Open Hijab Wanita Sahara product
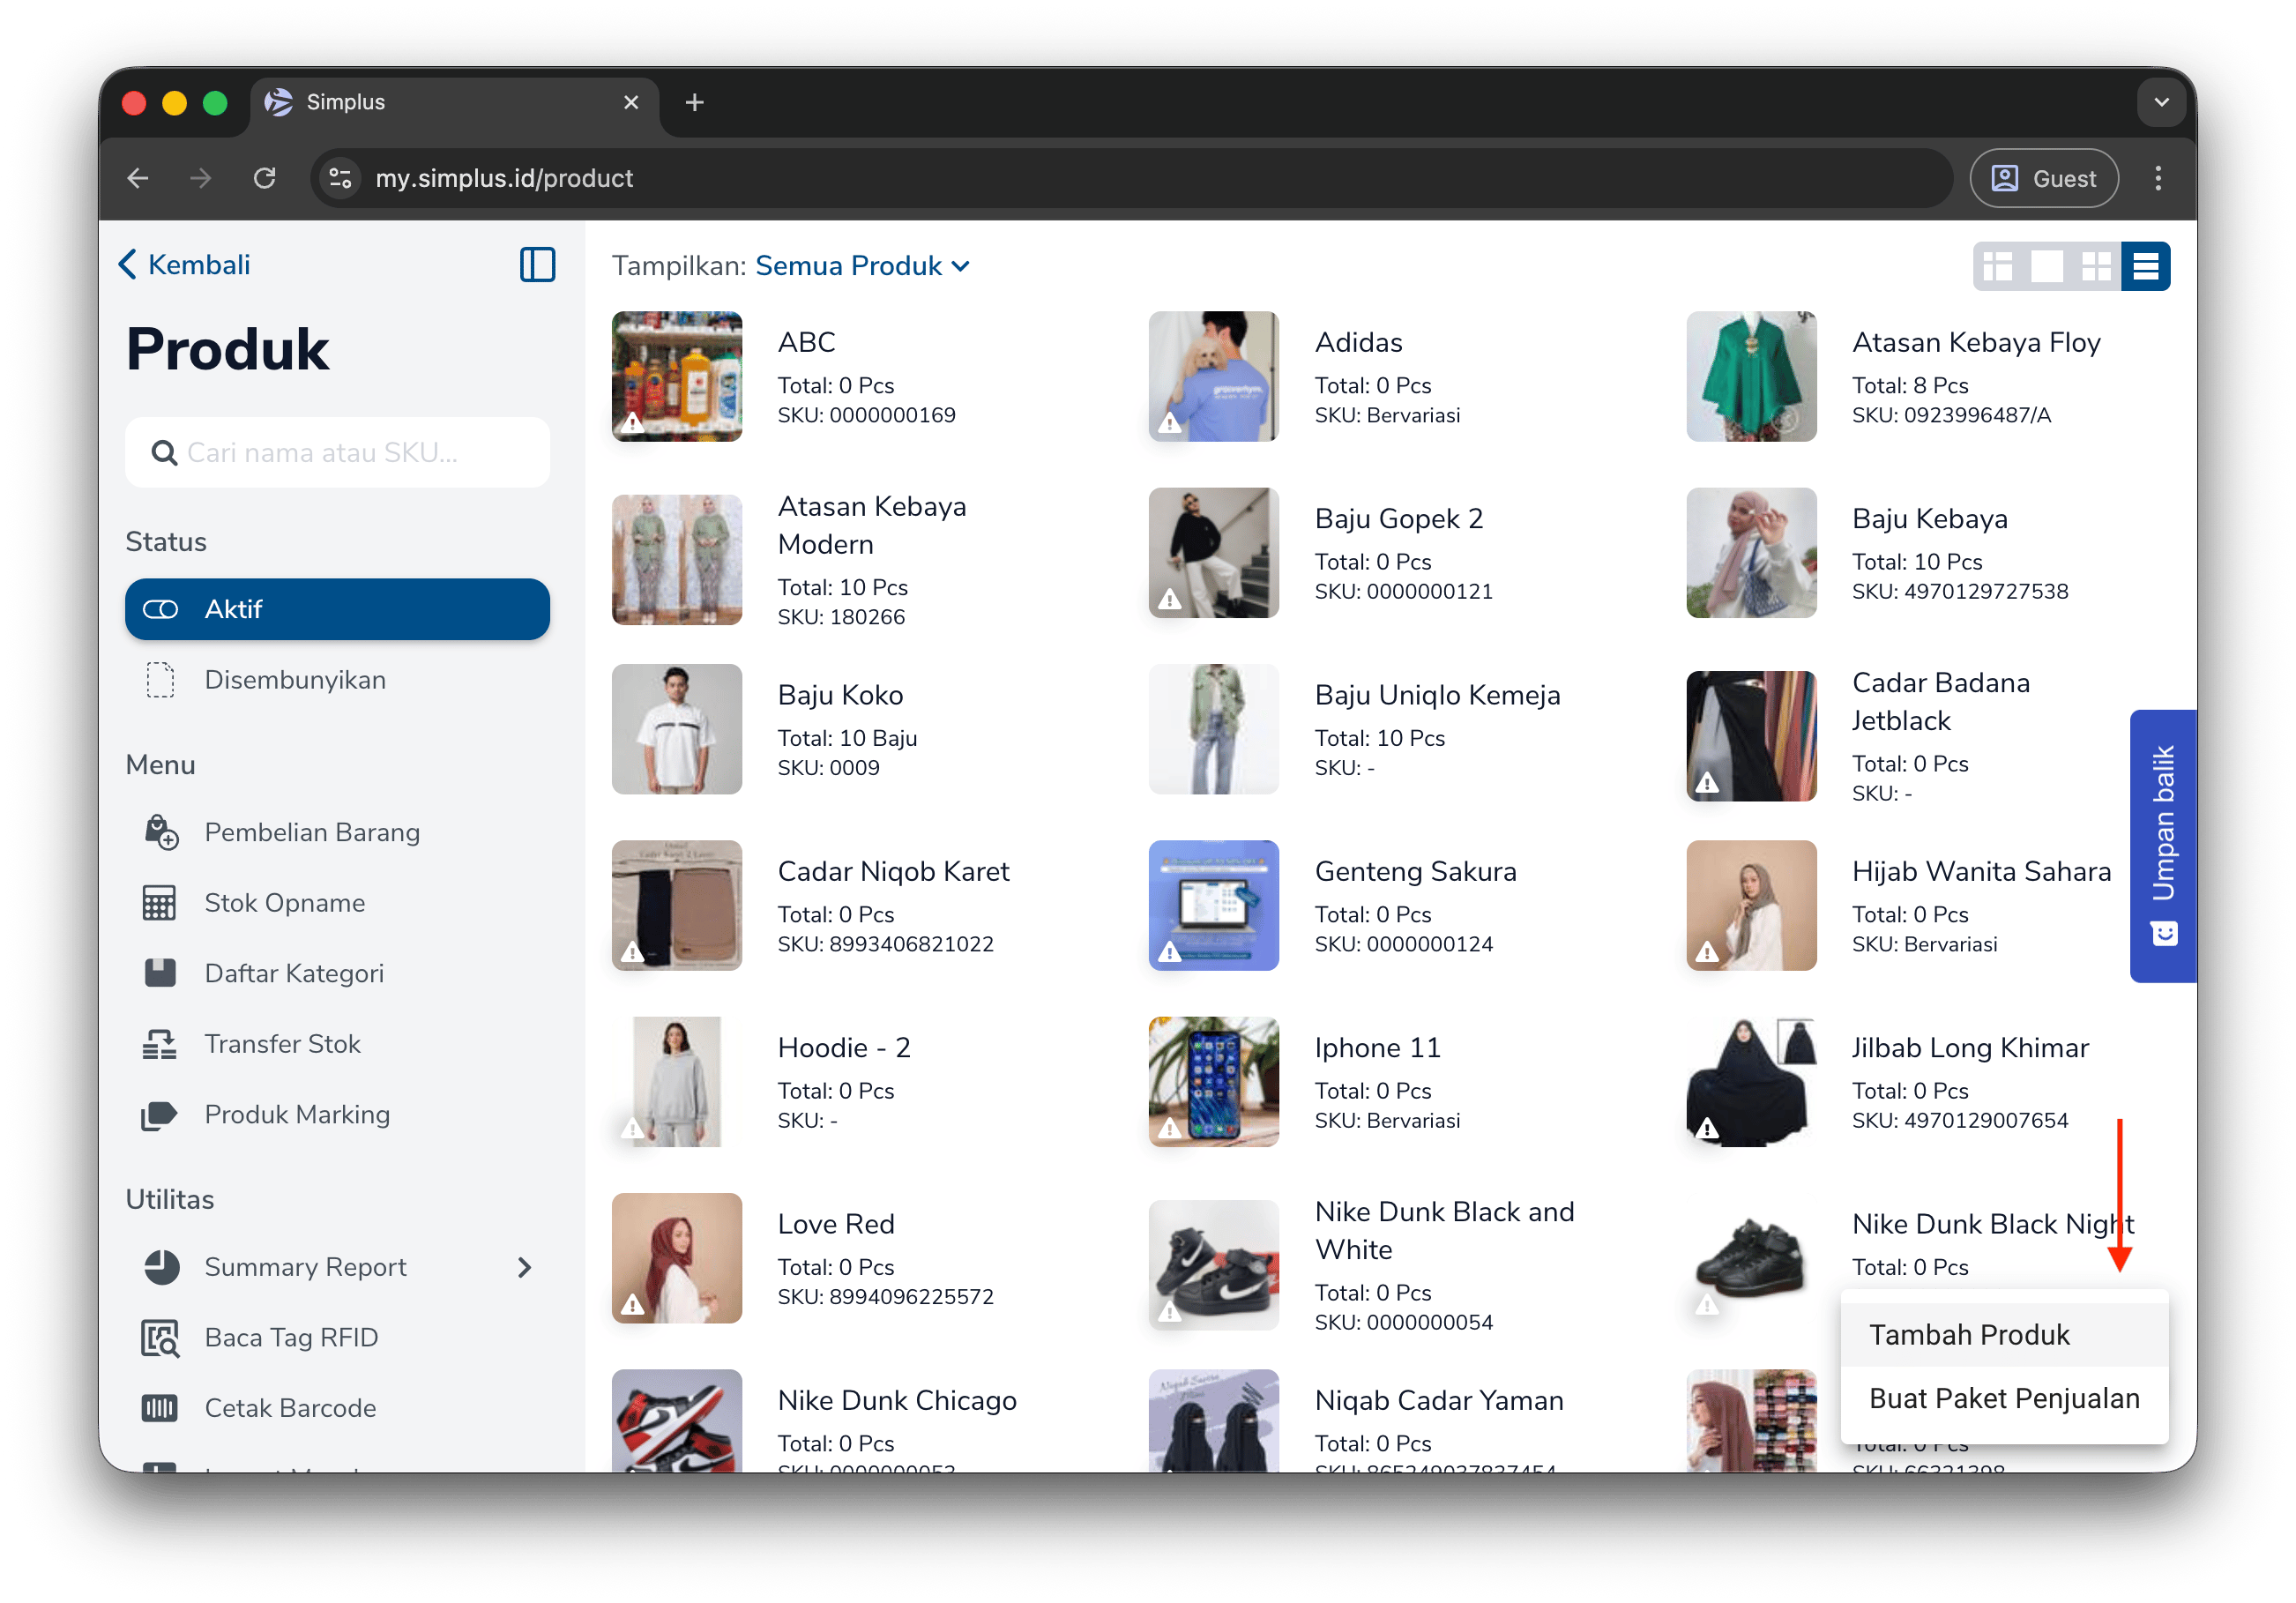 tap(1751, 906)
